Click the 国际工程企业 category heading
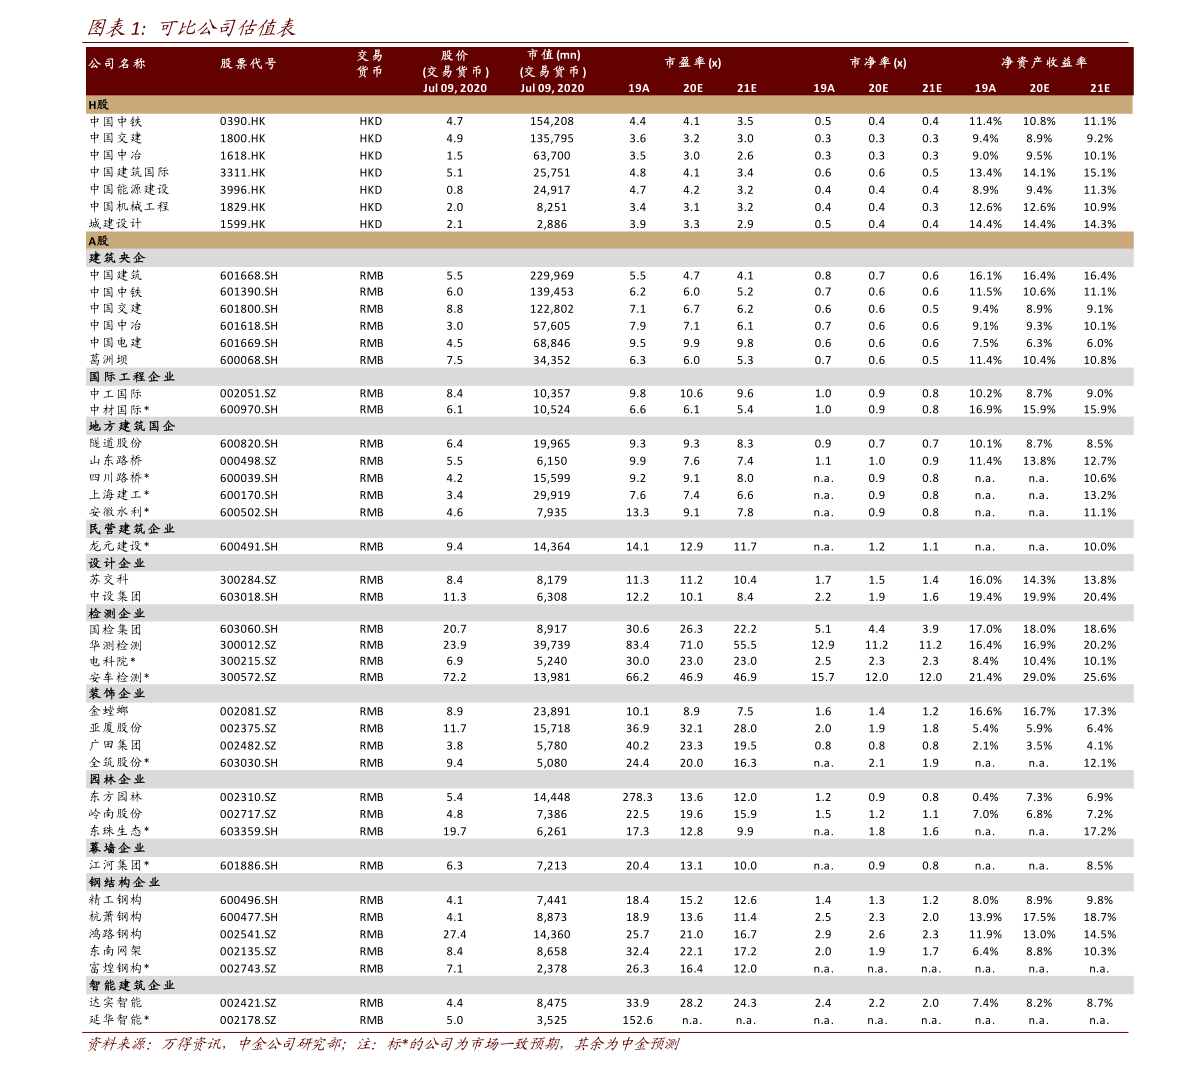This screenshot has height=1071, width=1191. 131,377
